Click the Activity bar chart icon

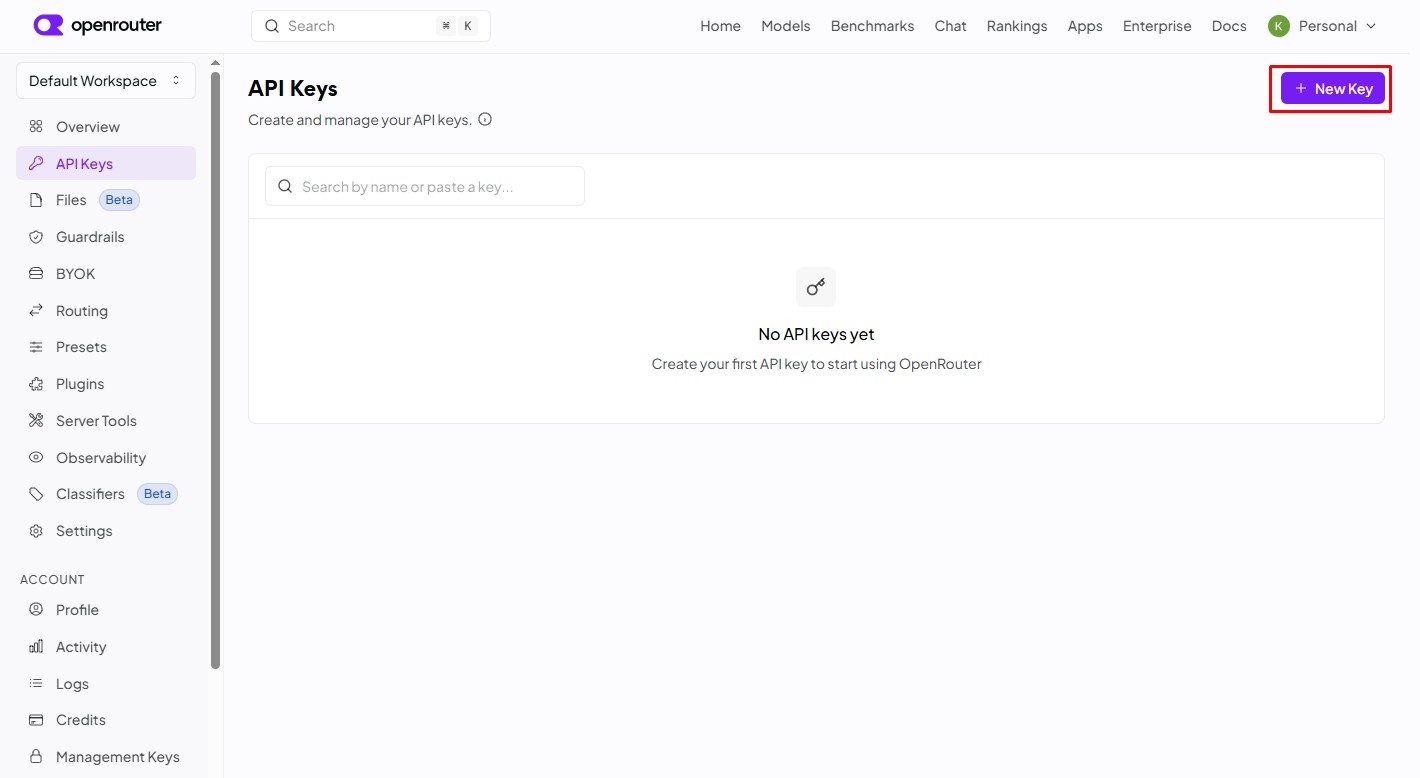coord(36,647)
